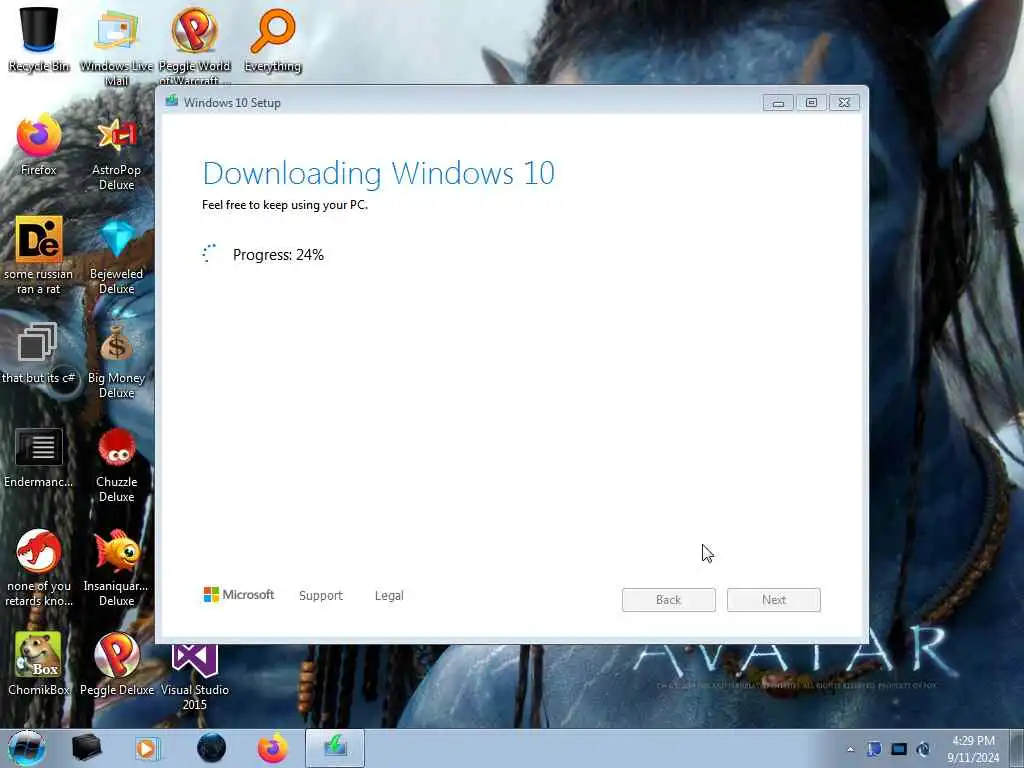Open the Windows Live Mail desktop icon

[x=116, y=44]
